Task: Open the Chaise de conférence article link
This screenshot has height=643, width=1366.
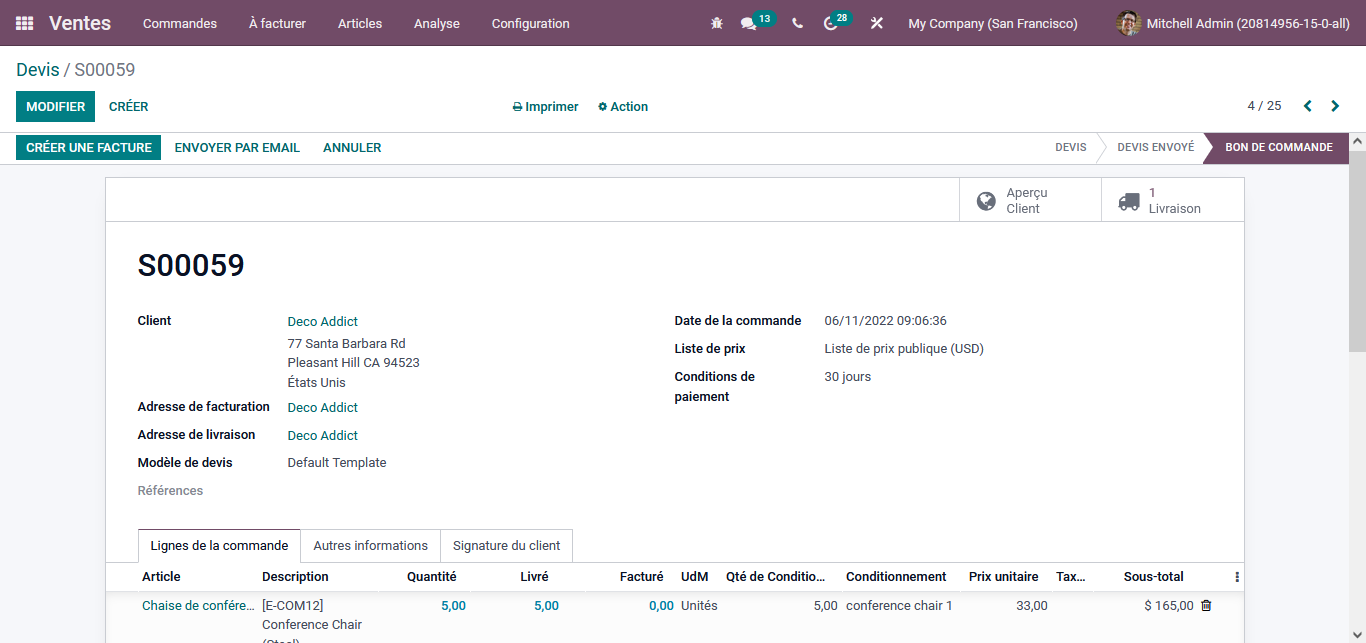Action: click(198, 606)
